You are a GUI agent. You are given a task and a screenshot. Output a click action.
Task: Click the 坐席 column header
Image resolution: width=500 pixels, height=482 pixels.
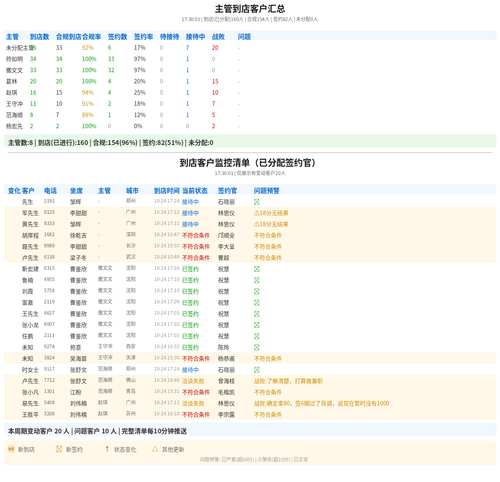(76, 191)
